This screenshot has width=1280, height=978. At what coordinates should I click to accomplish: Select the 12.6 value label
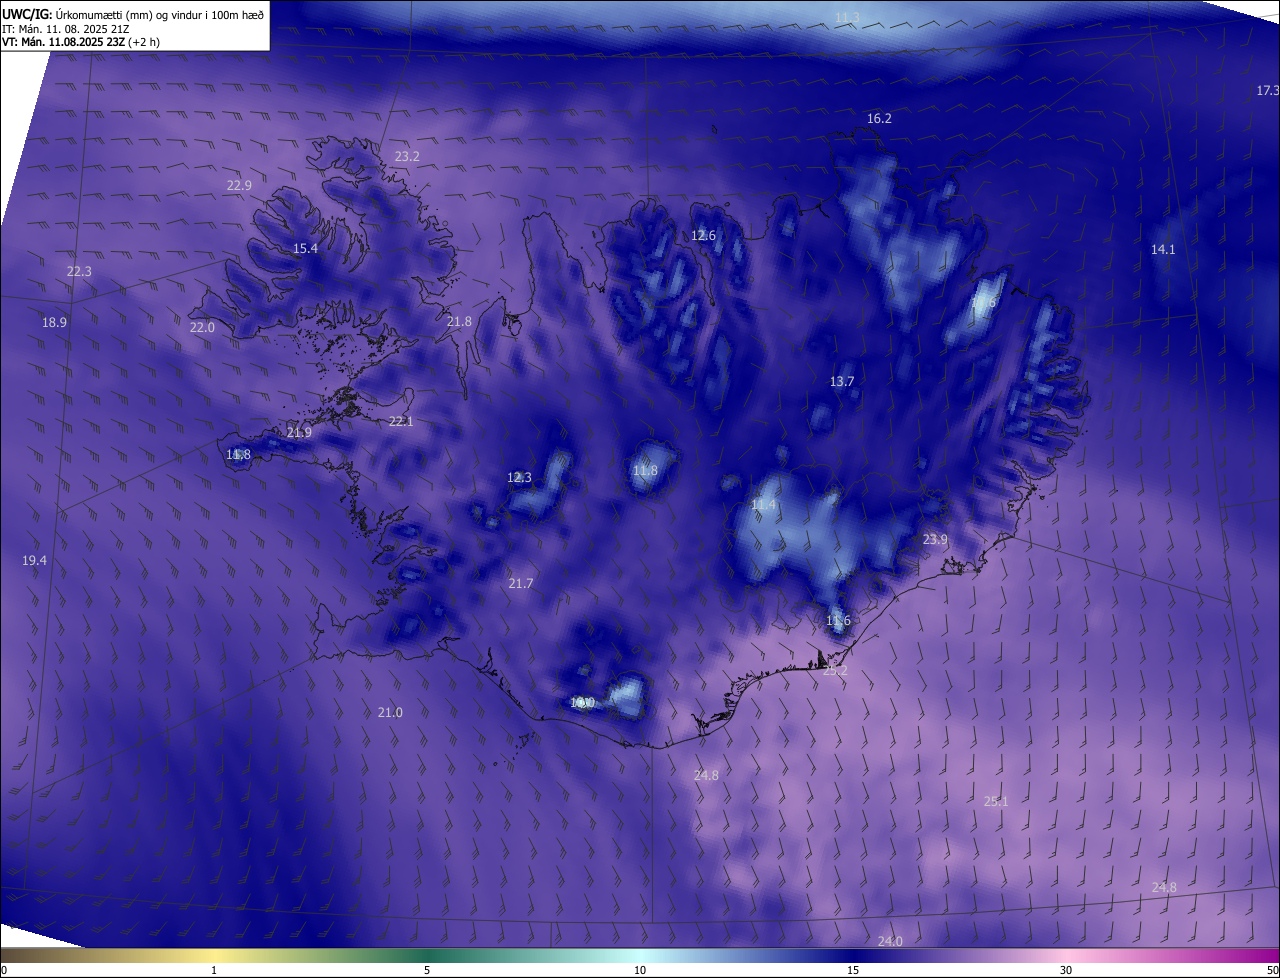(x=703, y=235)
